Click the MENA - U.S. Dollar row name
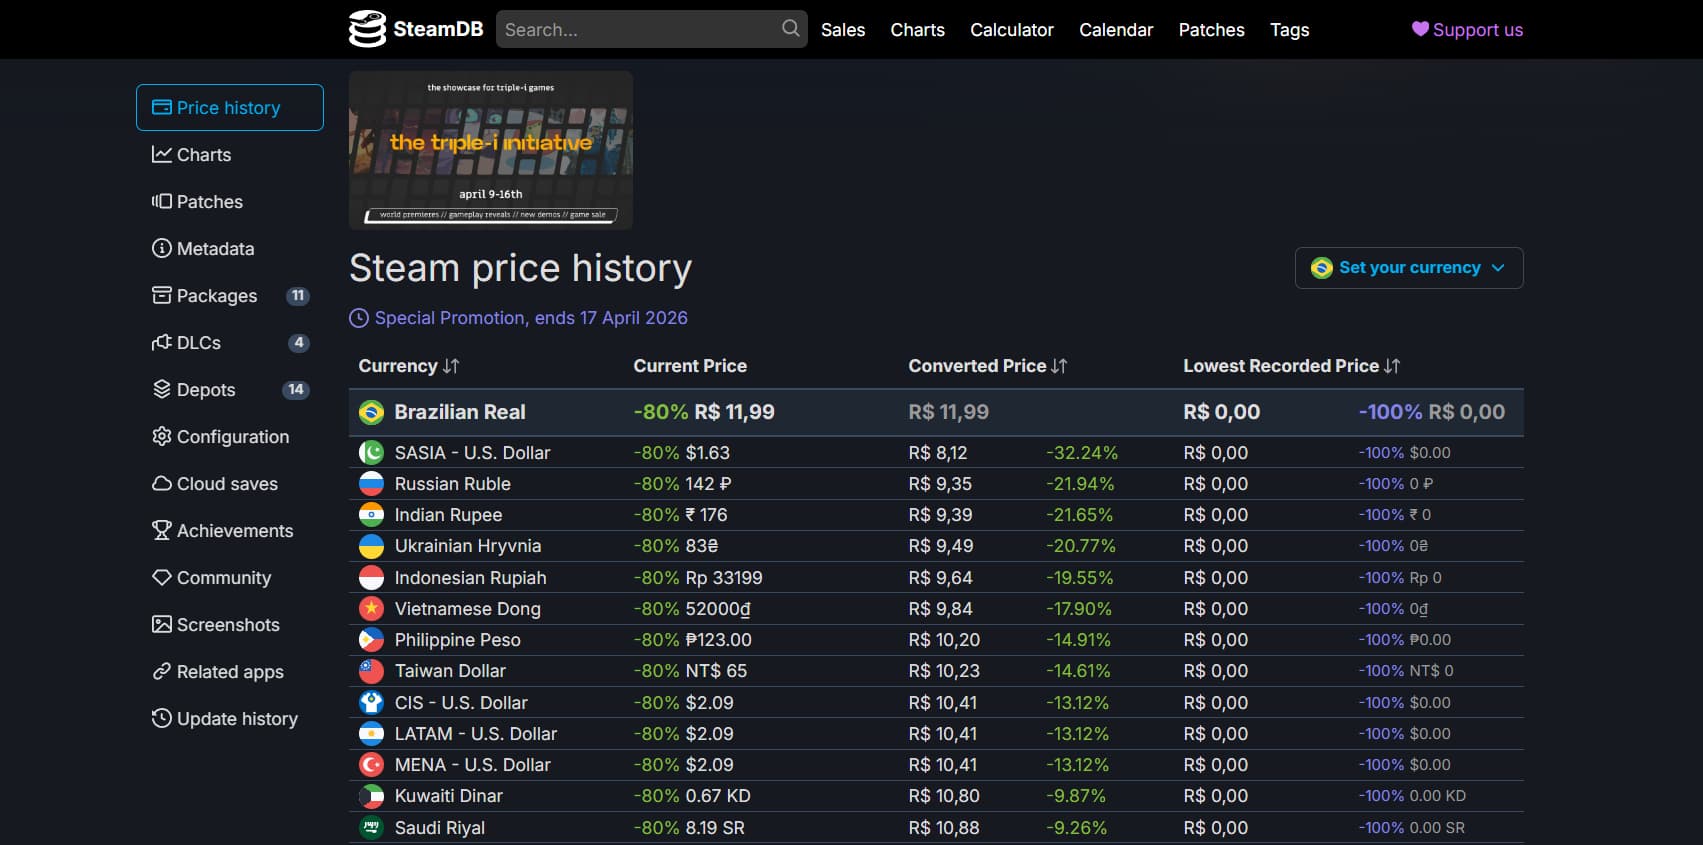This screenshot has height=845, width=1703. coord(473,765)
